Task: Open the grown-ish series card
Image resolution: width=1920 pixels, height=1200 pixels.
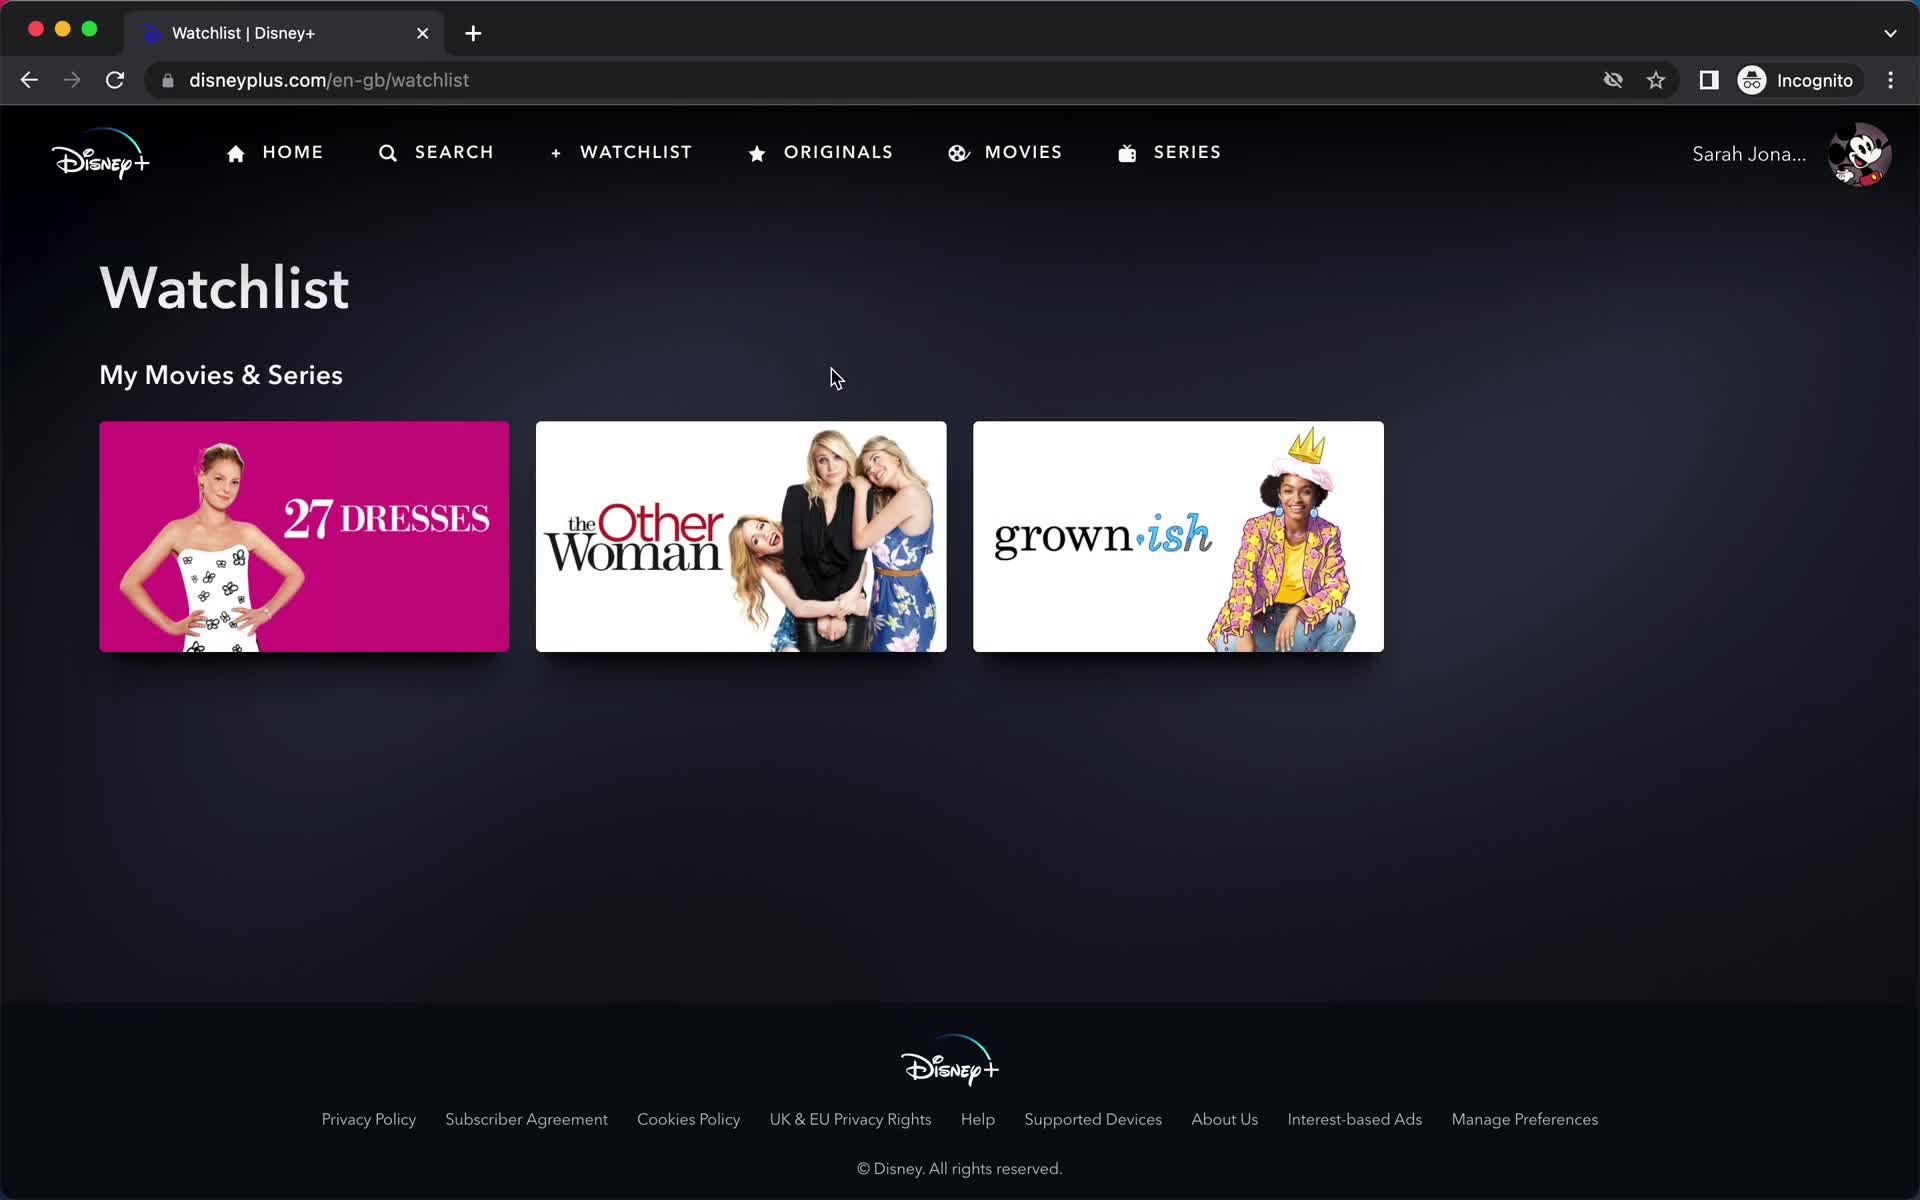Action: click(x=1178, y=536)
